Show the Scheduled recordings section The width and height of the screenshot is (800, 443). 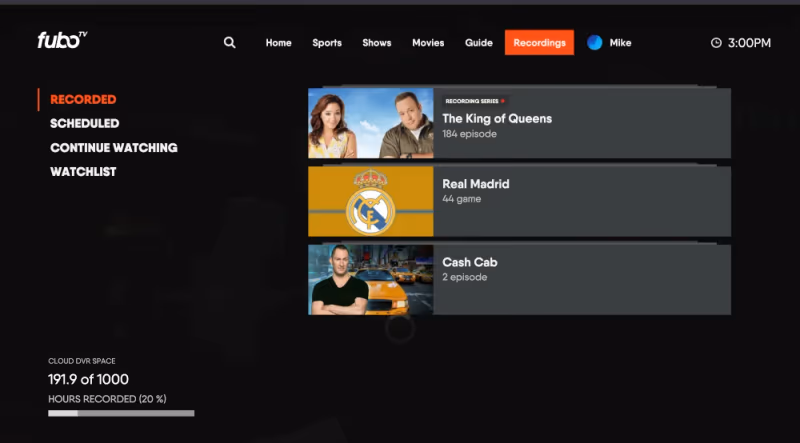coord(85,124)
